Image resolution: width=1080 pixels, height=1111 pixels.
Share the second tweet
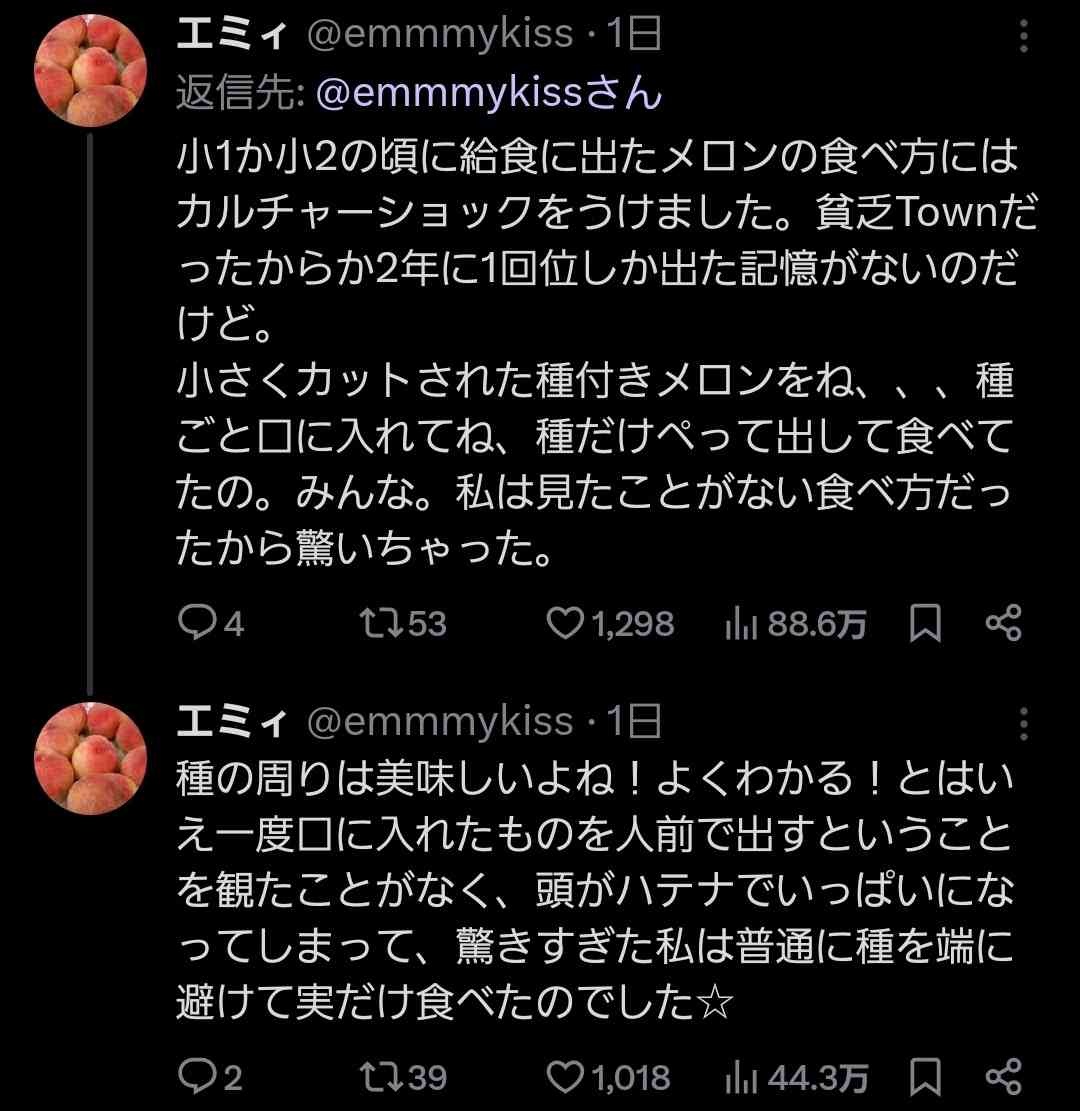1003,1078
